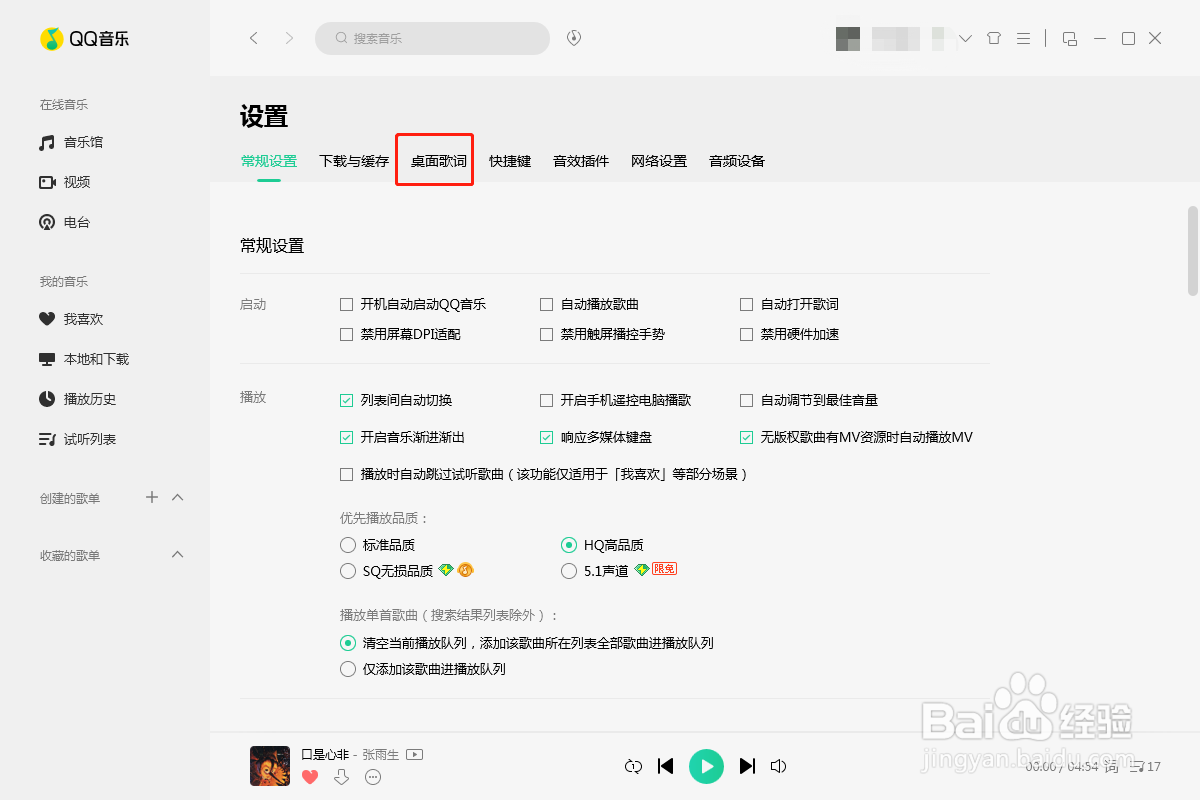Open the 我喜欢 favorites list

78,318
